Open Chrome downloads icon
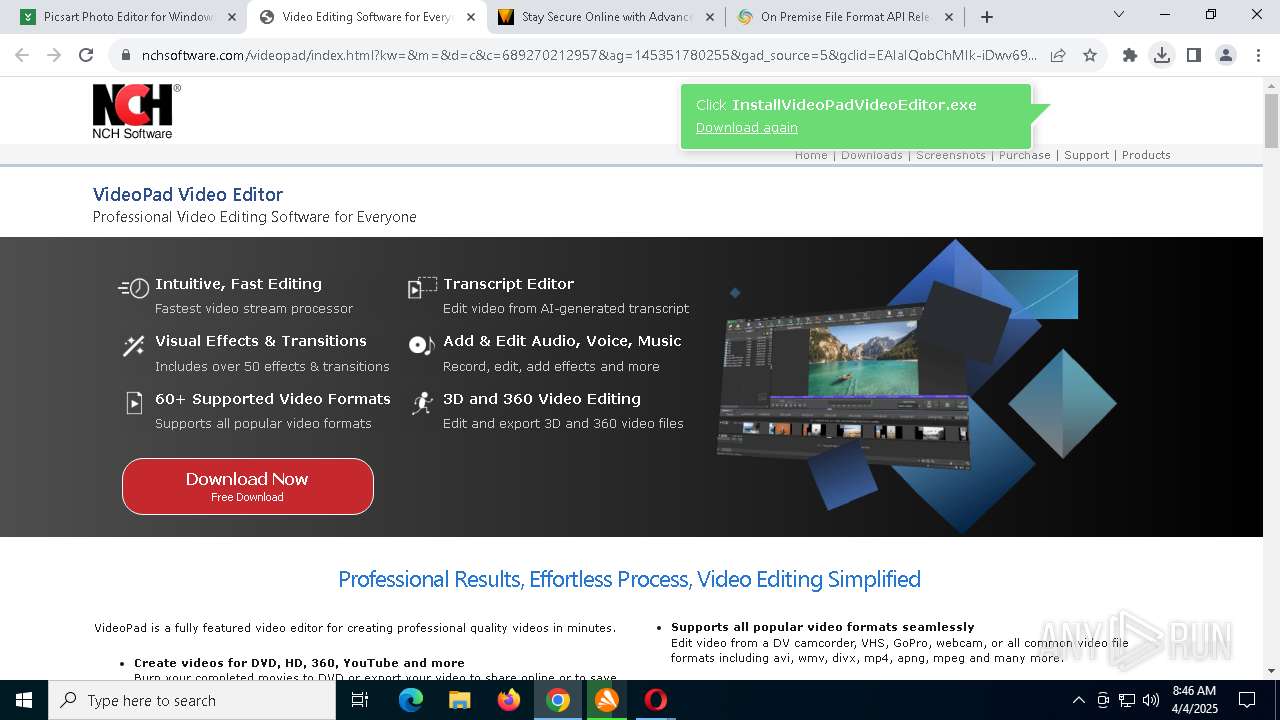The height and width of the screenshot is (720, 1280). pyautogui.click(x=1162, y=55)
